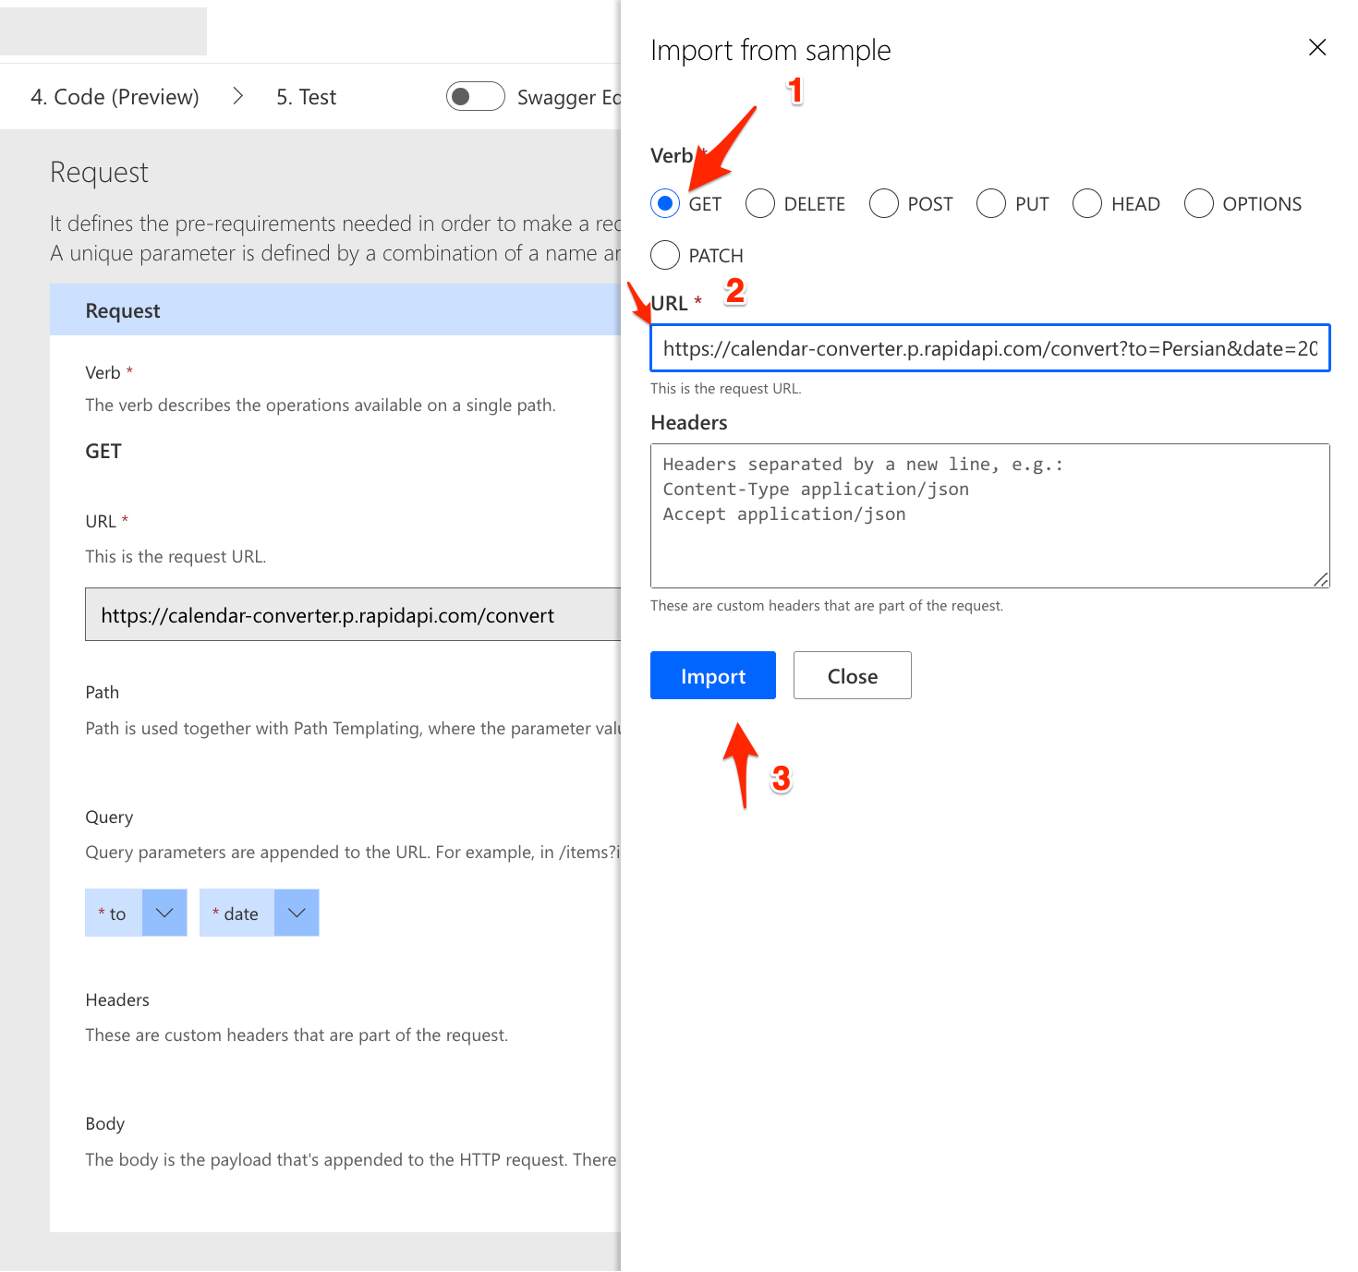This screenshot has height=1272, width=1358.
Task: Close the Import from sample panel
Action: coord(1317,47)
